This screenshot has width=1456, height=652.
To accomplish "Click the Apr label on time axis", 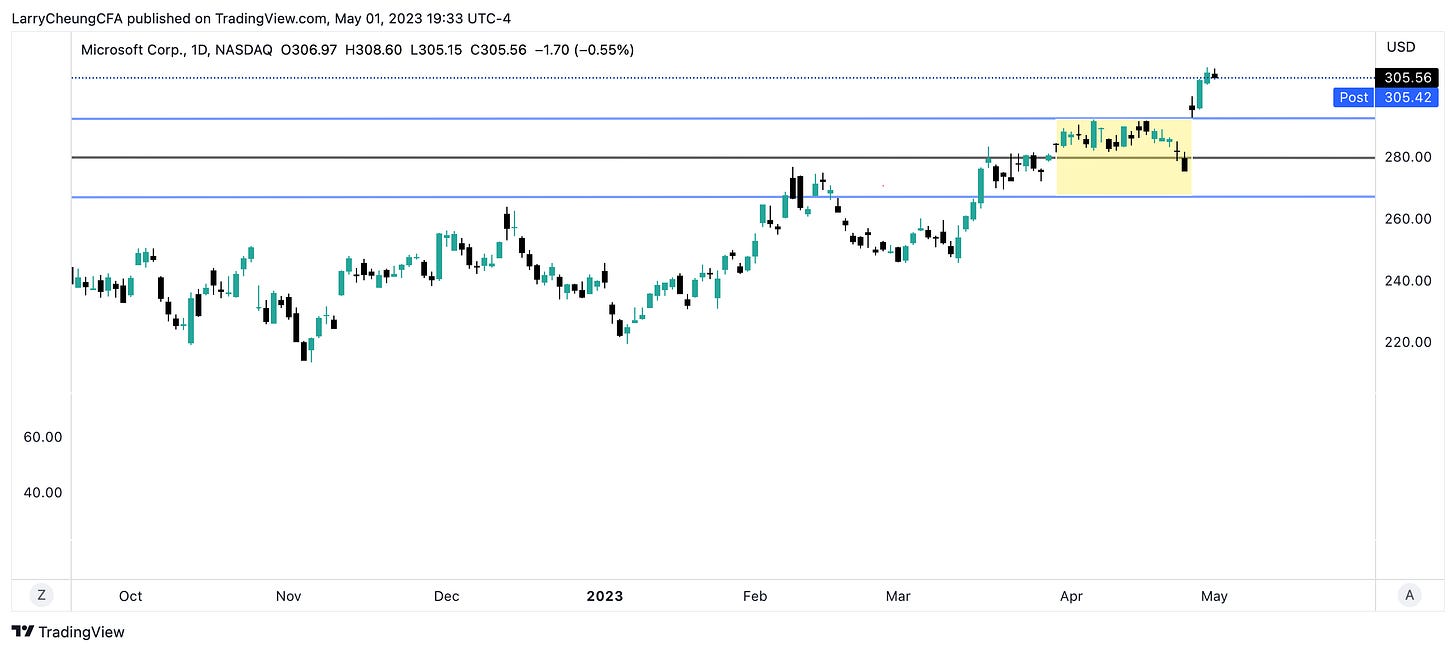I will (x=1071, y=596).
